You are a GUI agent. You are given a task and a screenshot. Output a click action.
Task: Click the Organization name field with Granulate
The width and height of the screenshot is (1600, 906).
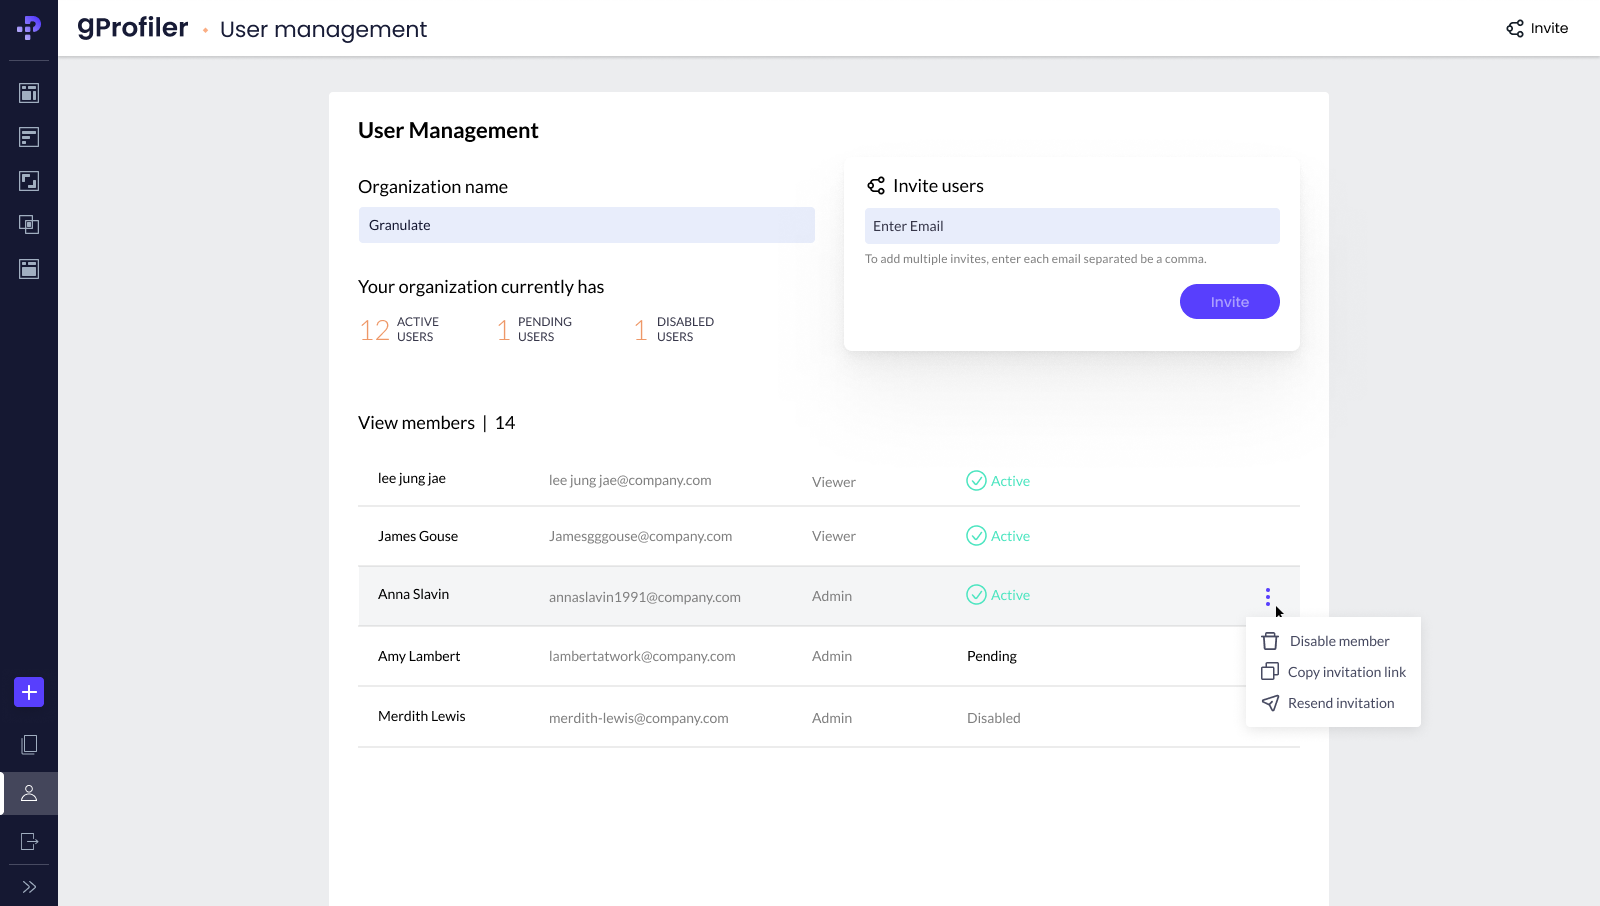(x=586, y=225)
